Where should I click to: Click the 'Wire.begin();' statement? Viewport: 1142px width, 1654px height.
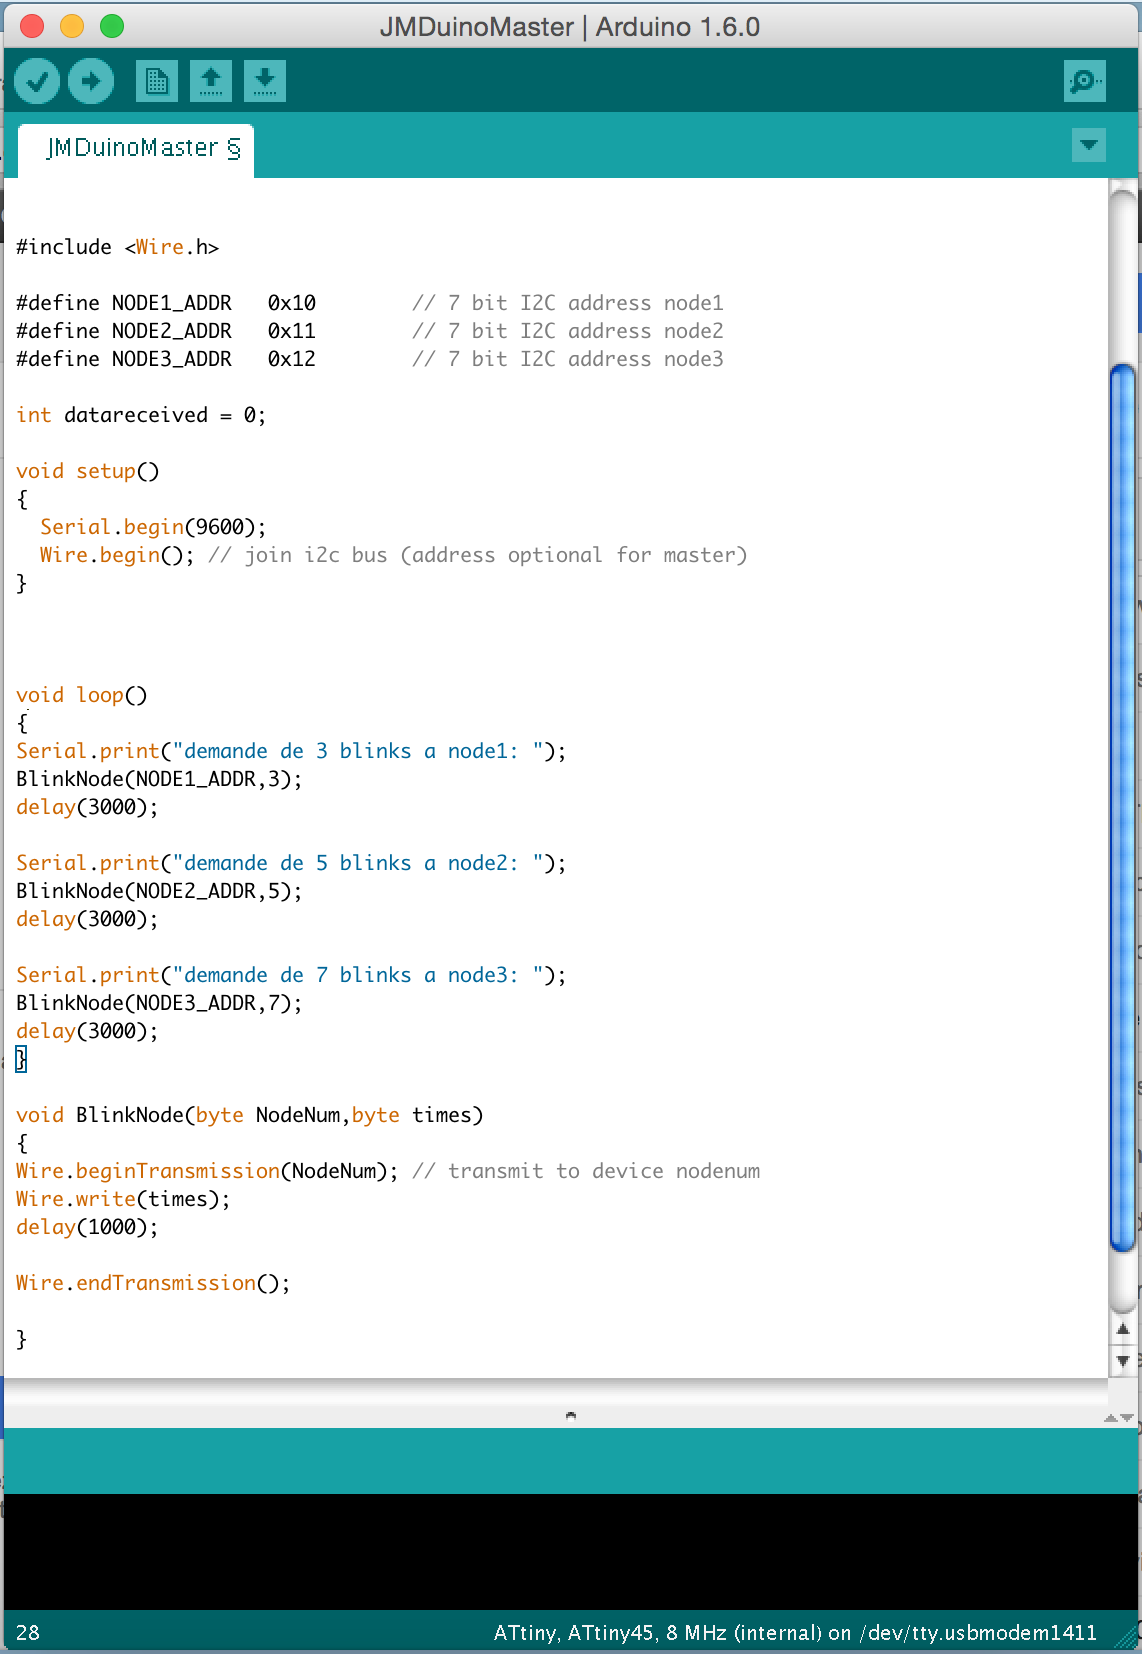click(117, 555)
